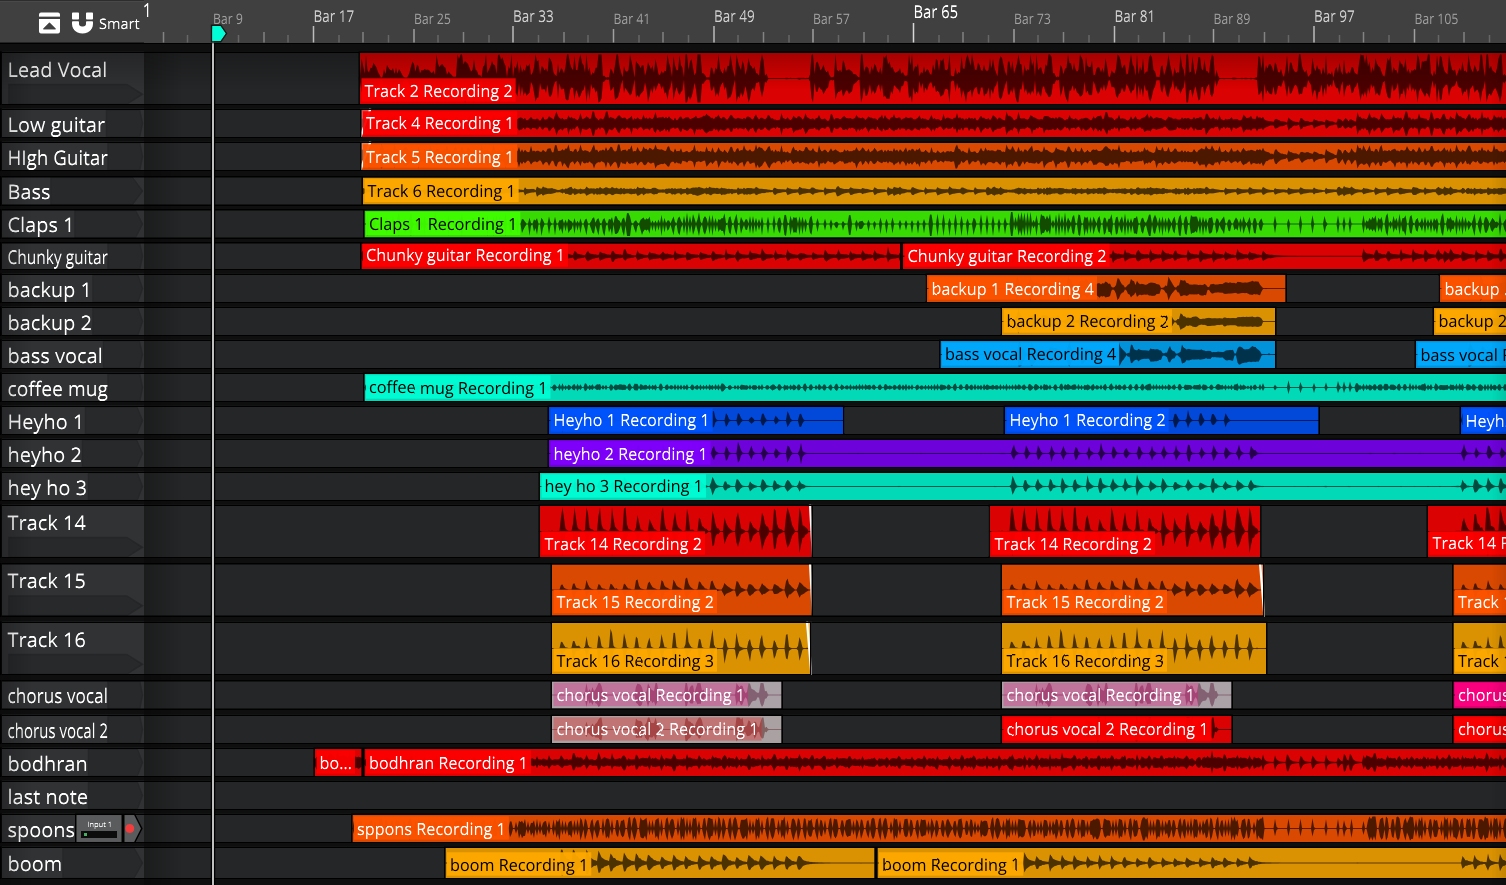This screenshot has width=1506, height=885.
Task: Select the Chunky guitar track header
Action: point(72,257)
